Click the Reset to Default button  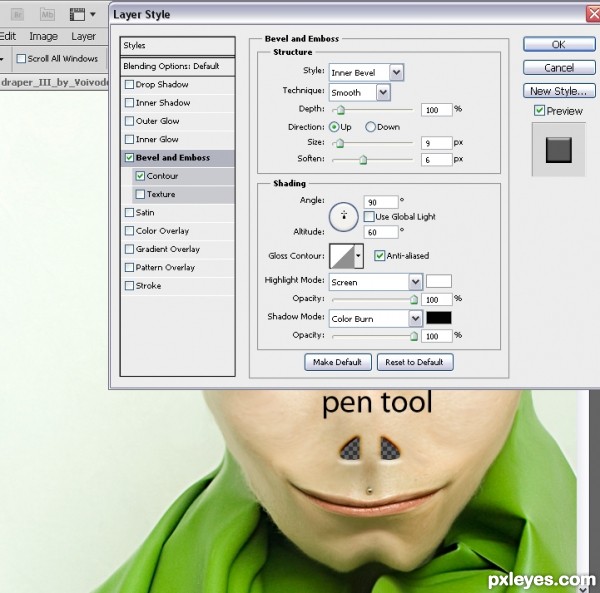[x=415, y=362]
